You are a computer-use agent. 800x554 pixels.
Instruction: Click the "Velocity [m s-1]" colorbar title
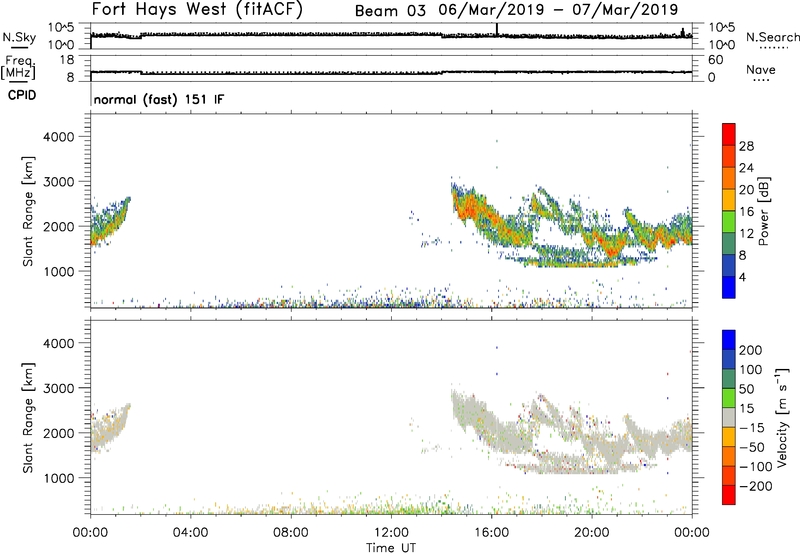click(x=782, y=417)
